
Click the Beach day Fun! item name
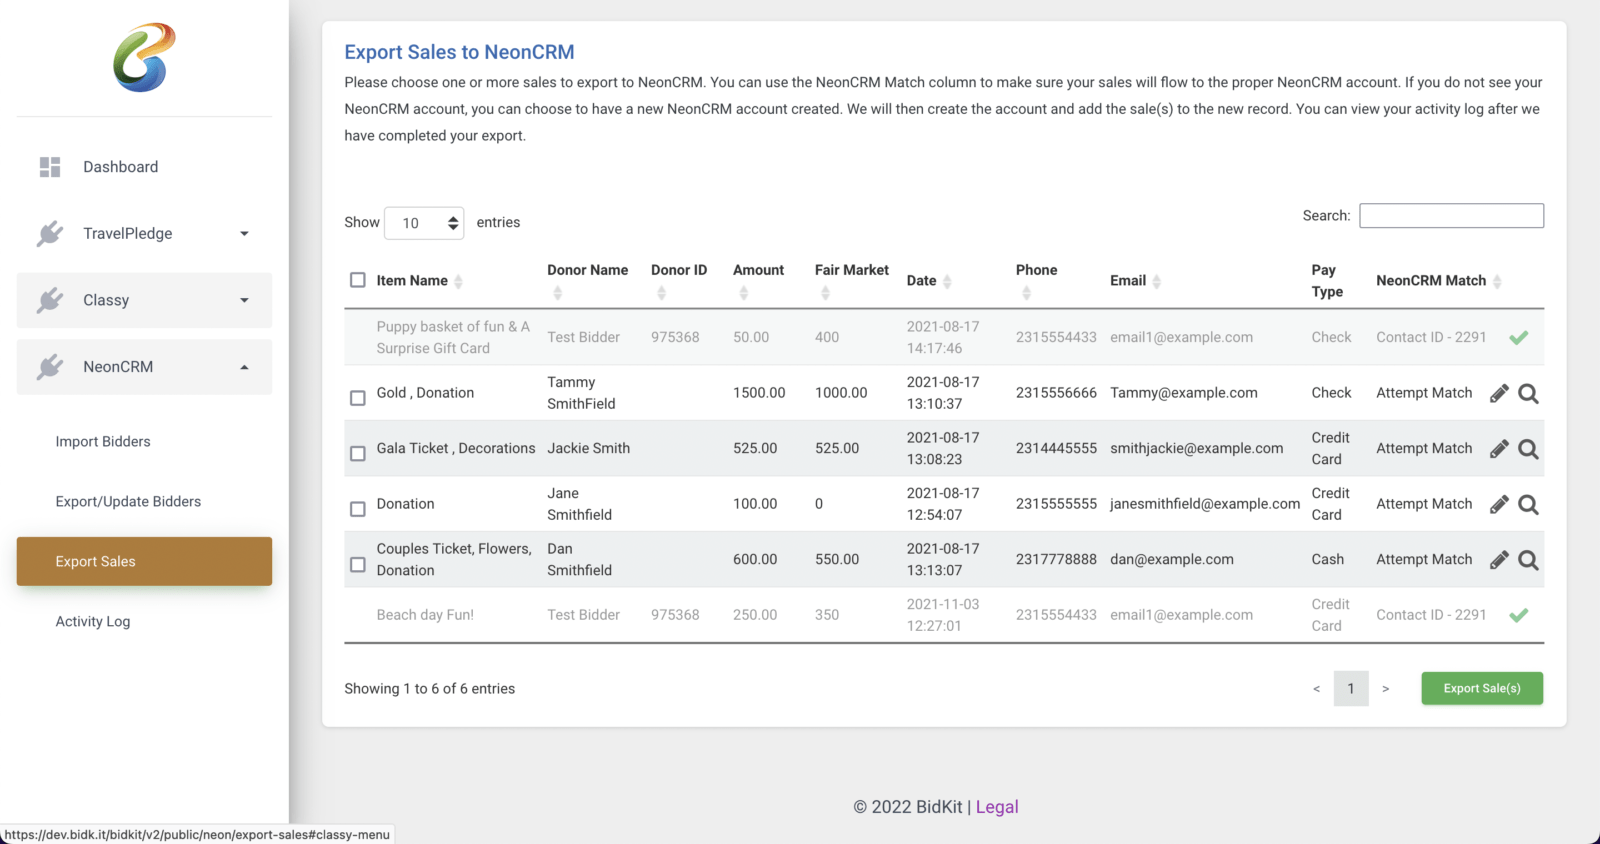(x=425, y=615)
